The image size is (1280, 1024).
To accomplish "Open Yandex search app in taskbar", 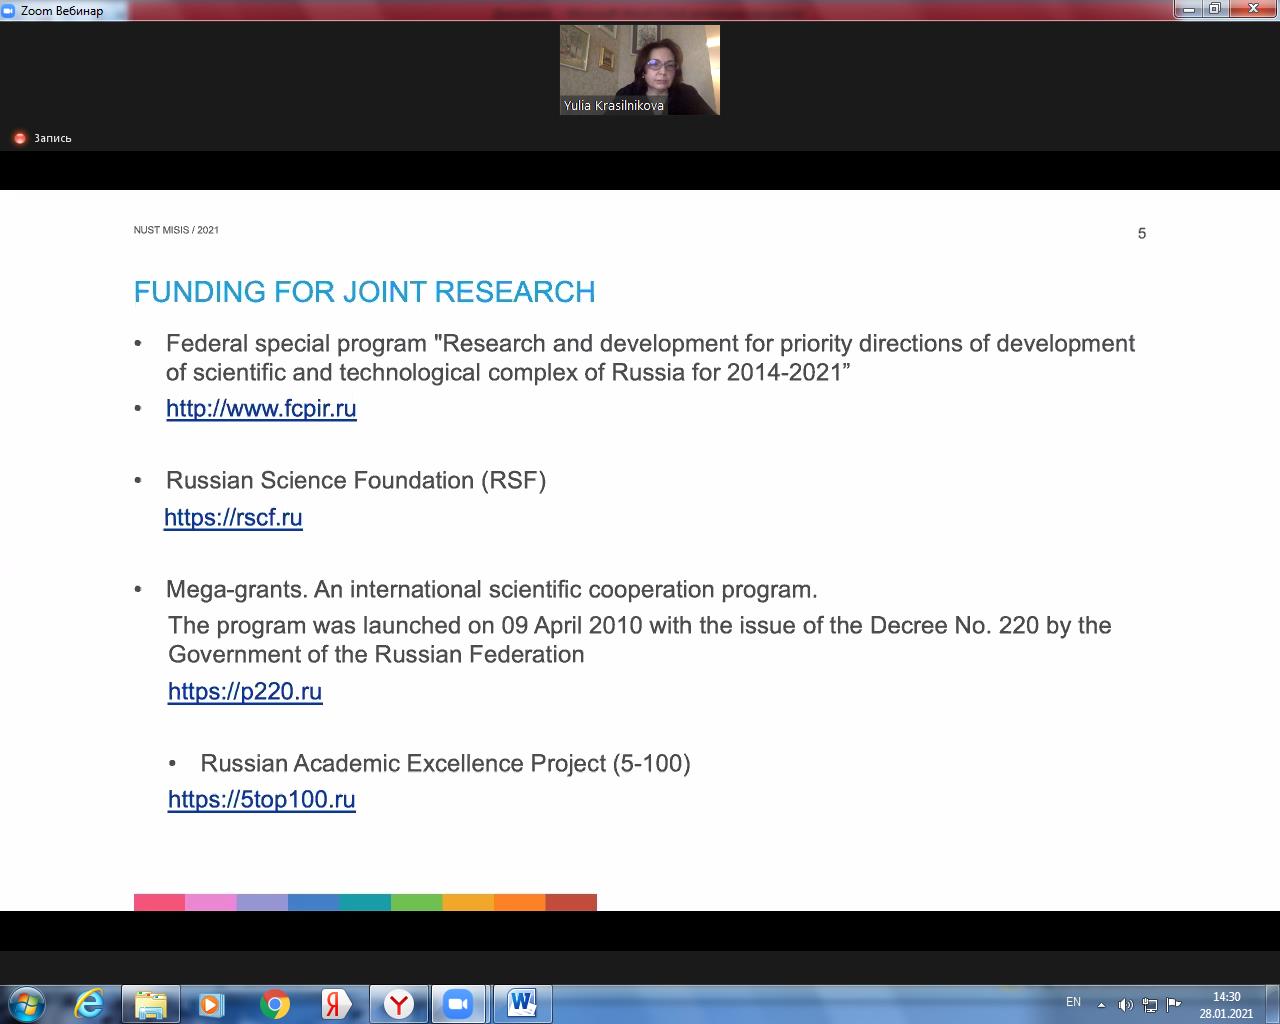I will click(335, 1004).
